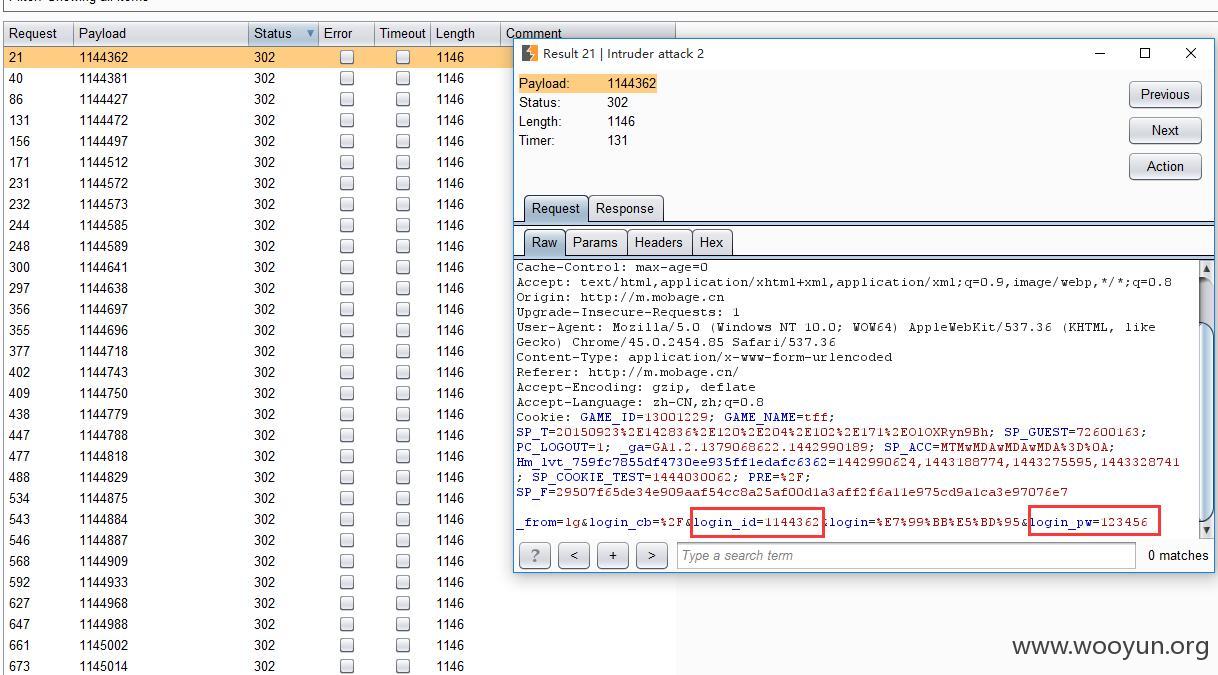1218x675 pixels.
Task: Click the Referer header line
Action: coord(627,372)
